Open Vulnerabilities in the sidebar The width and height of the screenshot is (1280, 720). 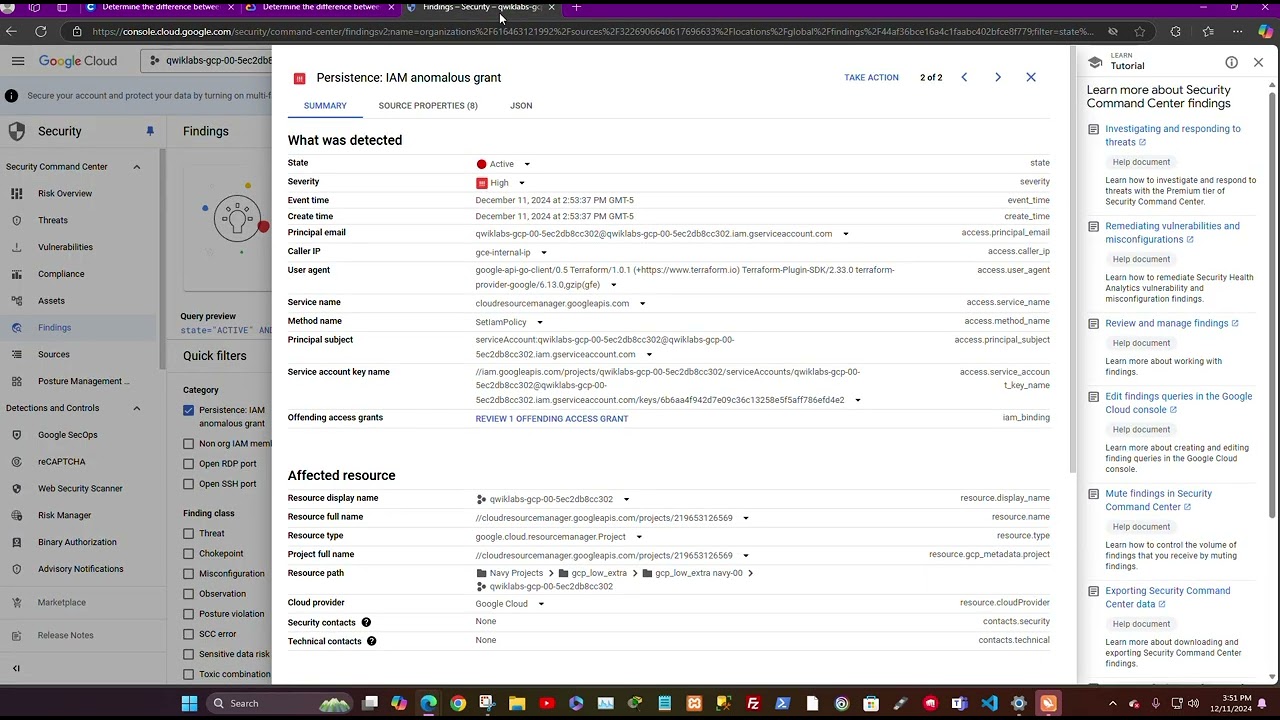point(65,247)
